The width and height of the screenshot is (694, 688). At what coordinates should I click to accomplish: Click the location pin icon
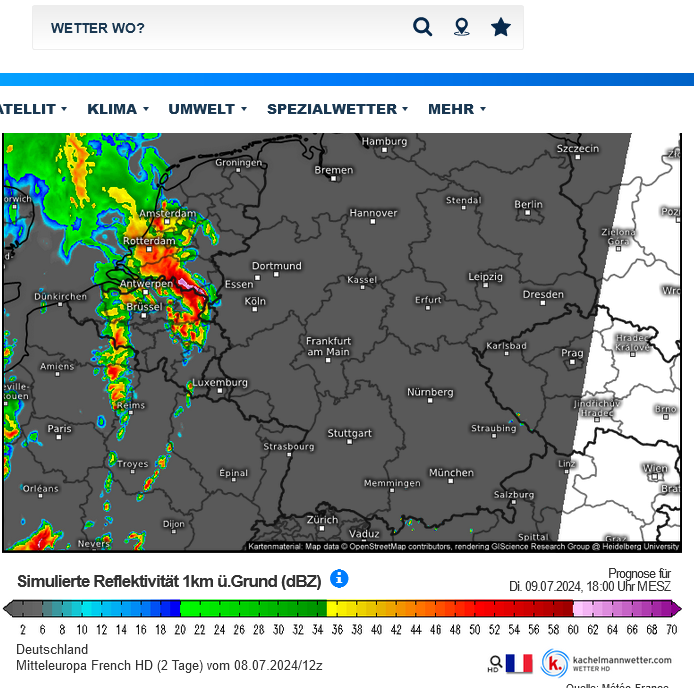click(x=462, y=27)
